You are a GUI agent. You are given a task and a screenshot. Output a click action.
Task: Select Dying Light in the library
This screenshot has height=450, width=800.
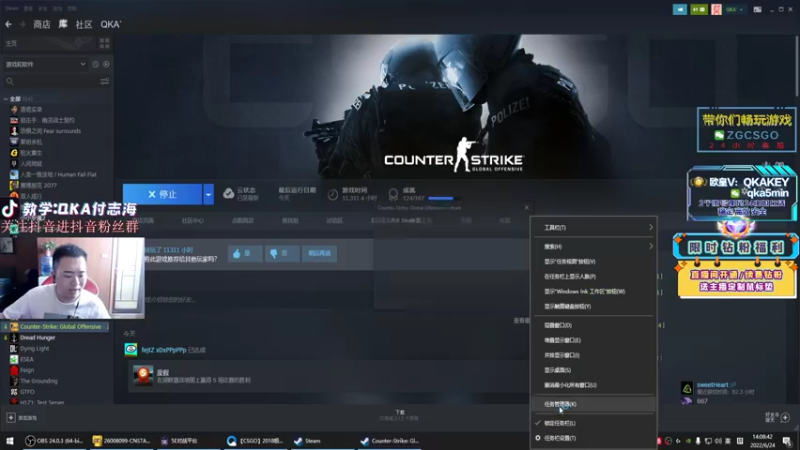point(35,348)
